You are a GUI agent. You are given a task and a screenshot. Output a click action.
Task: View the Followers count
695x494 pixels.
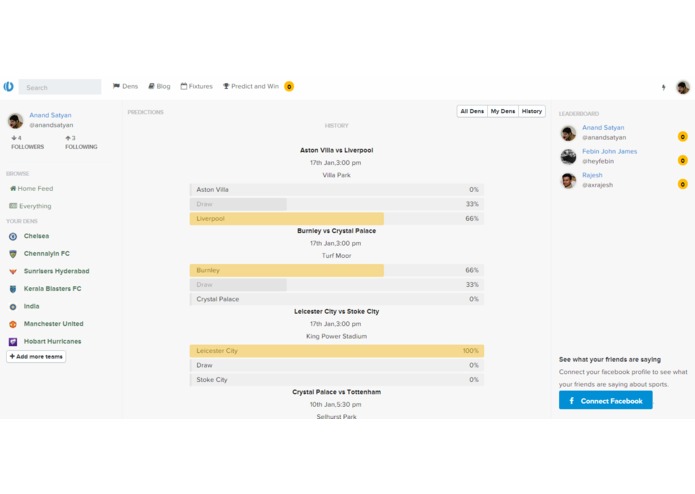coord(27,142)
